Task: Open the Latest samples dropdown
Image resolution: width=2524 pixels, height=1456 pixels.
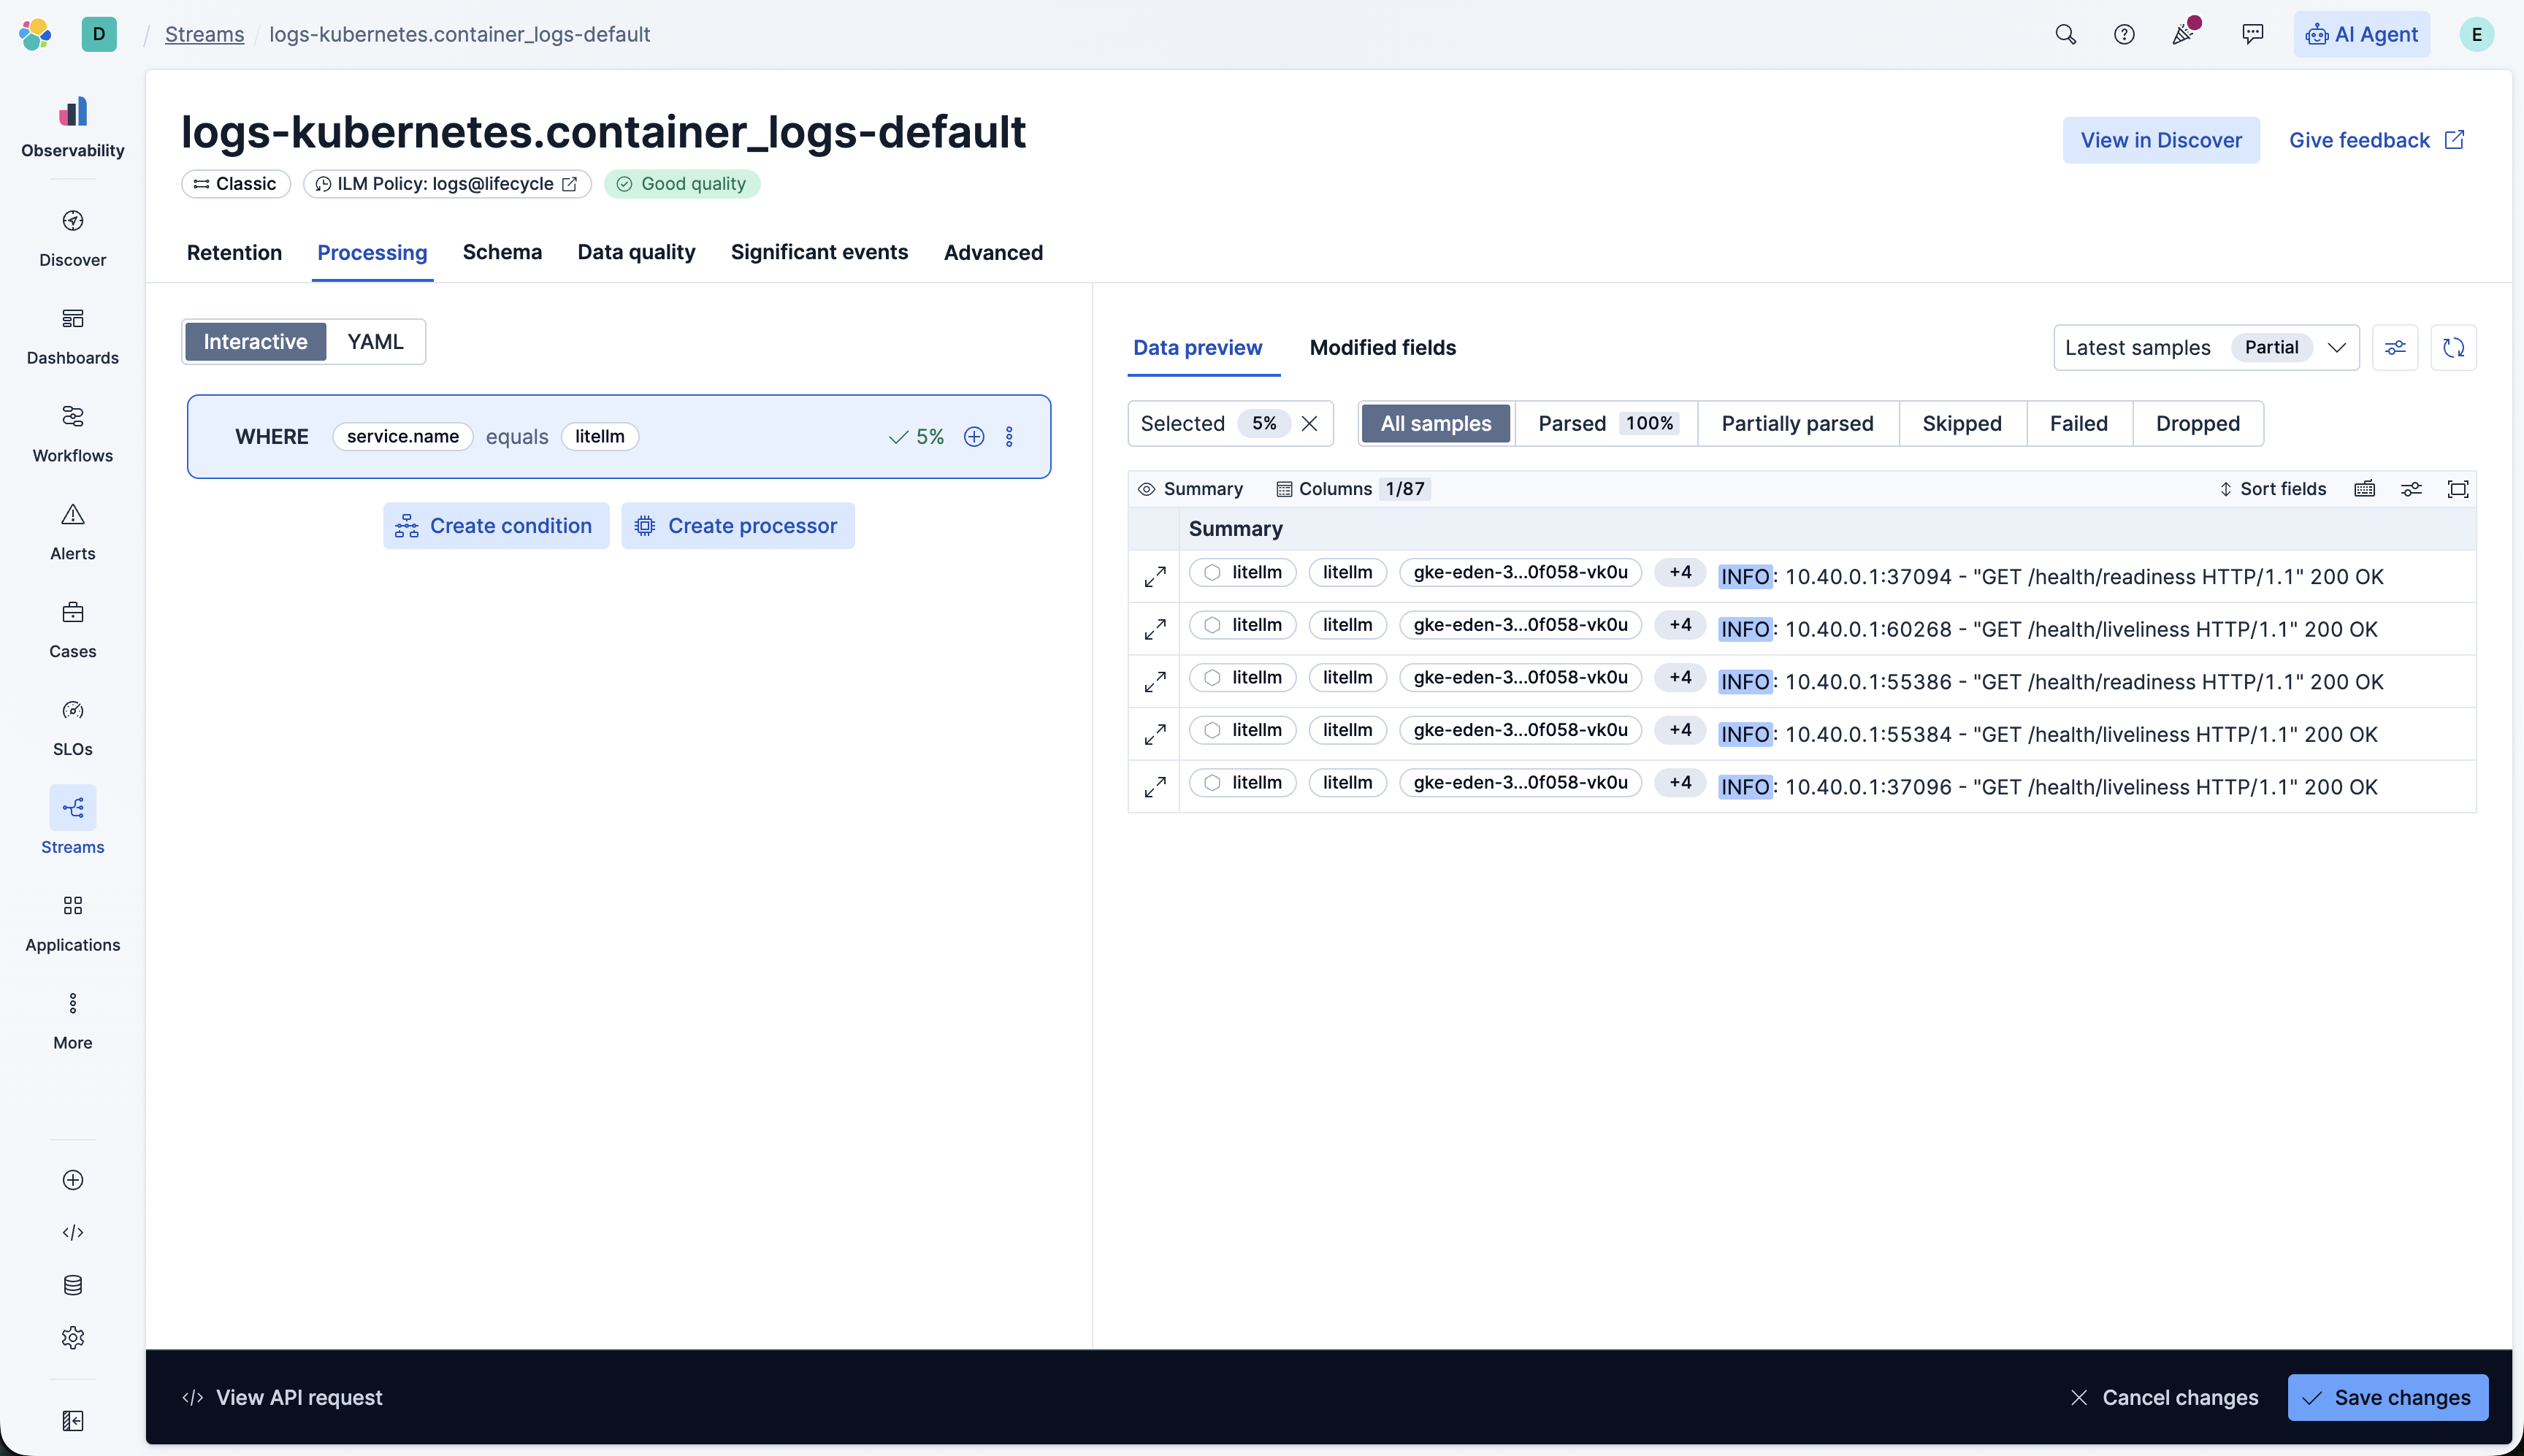Action: 2205,348
